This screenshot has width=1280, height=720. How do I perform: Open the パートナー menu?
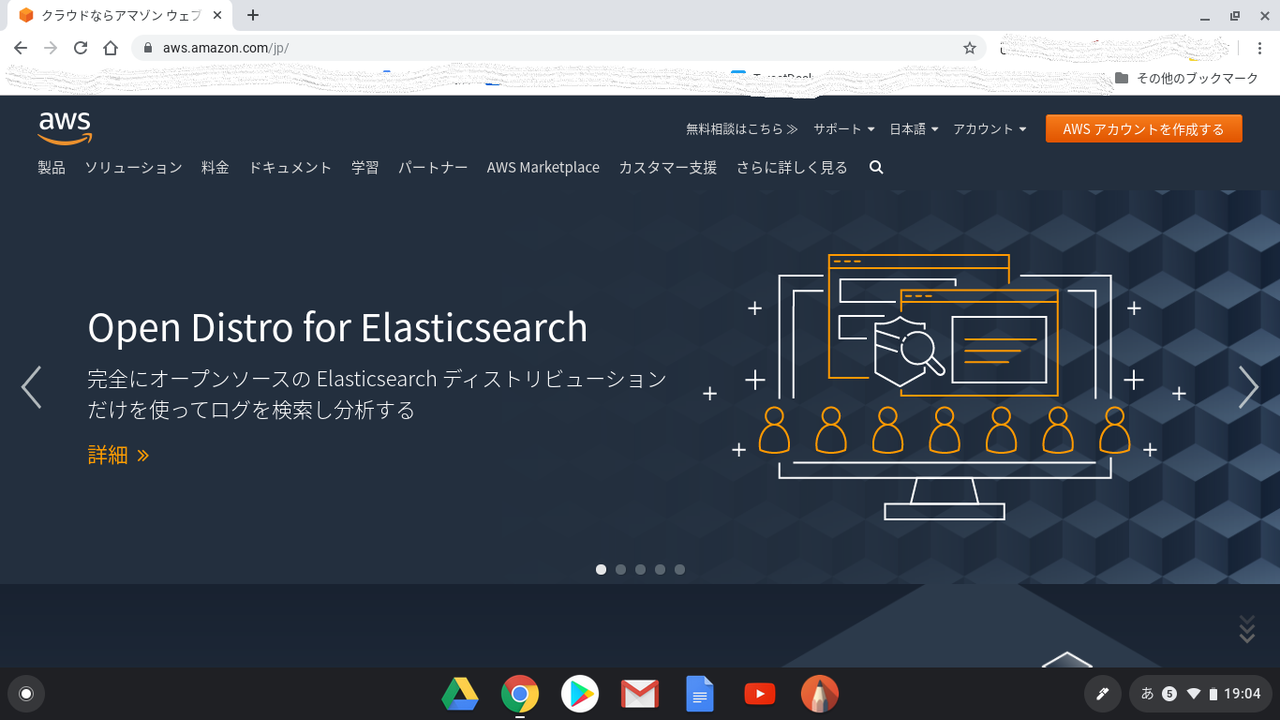coord(433,168)
